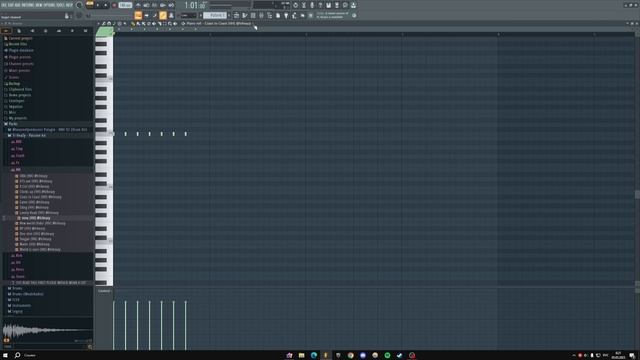Click the 1:01 time display
Screen dimensions: 640x360
point(195,6)
